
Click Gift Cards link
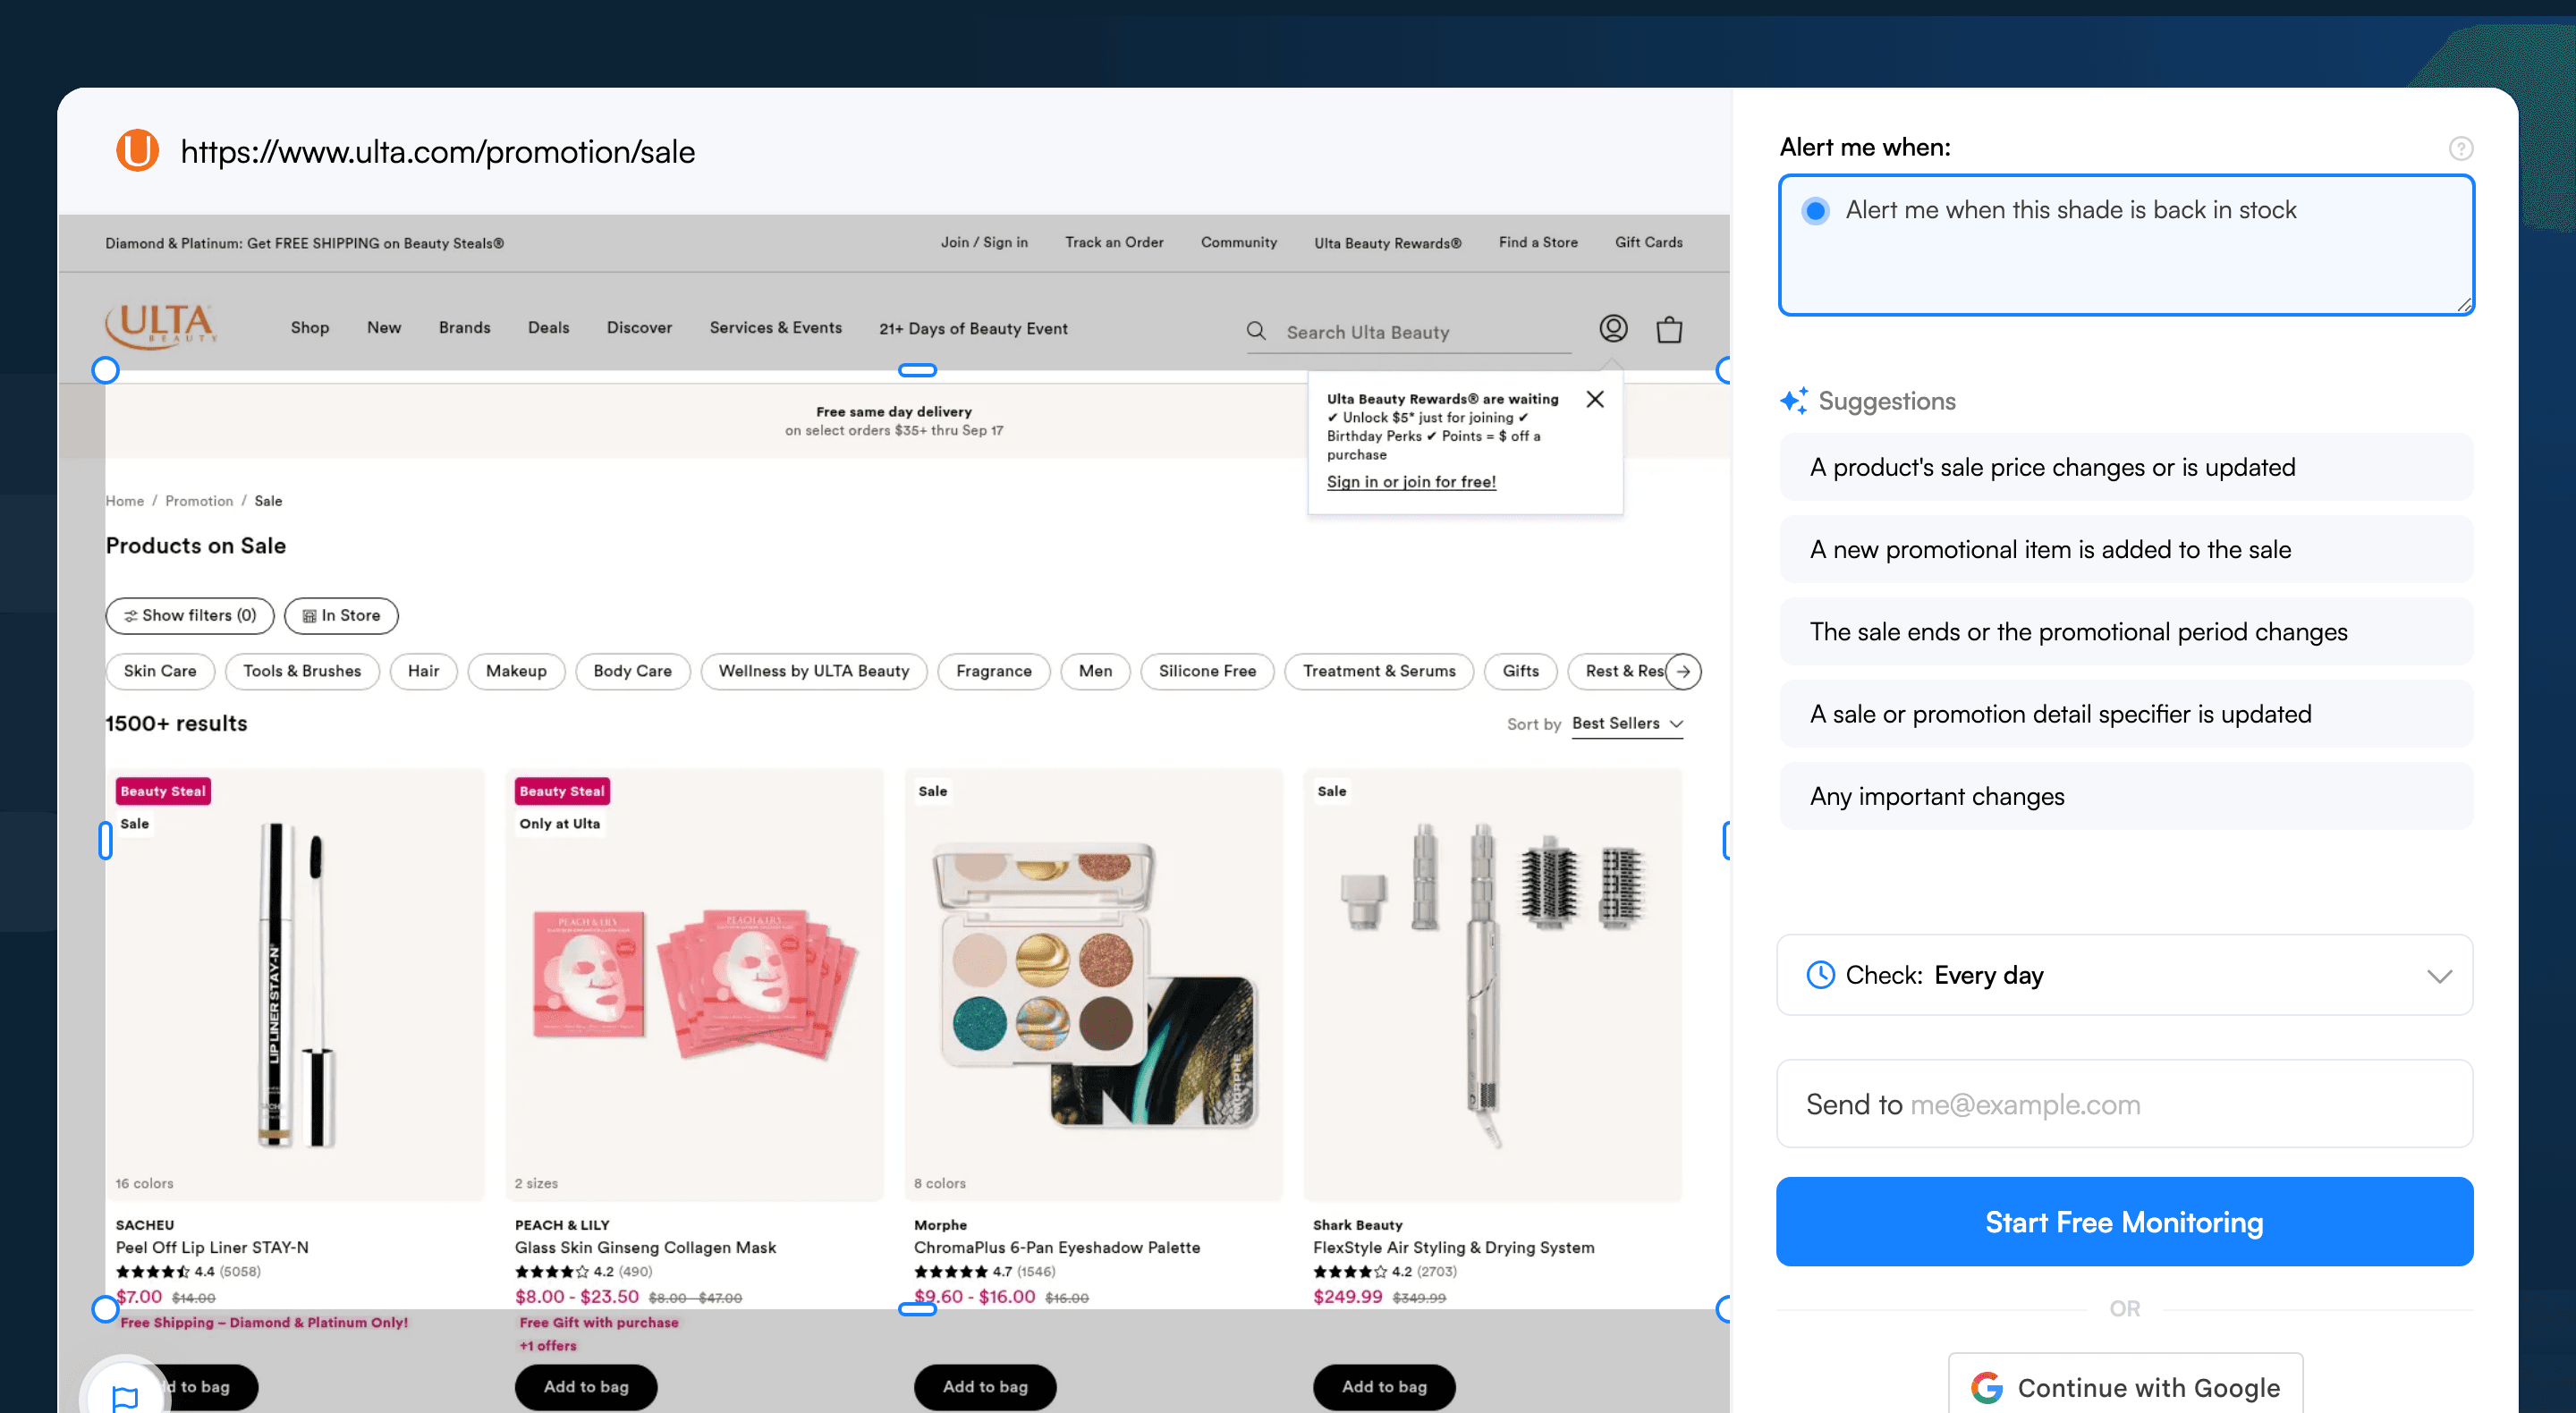coord(1648,243)
